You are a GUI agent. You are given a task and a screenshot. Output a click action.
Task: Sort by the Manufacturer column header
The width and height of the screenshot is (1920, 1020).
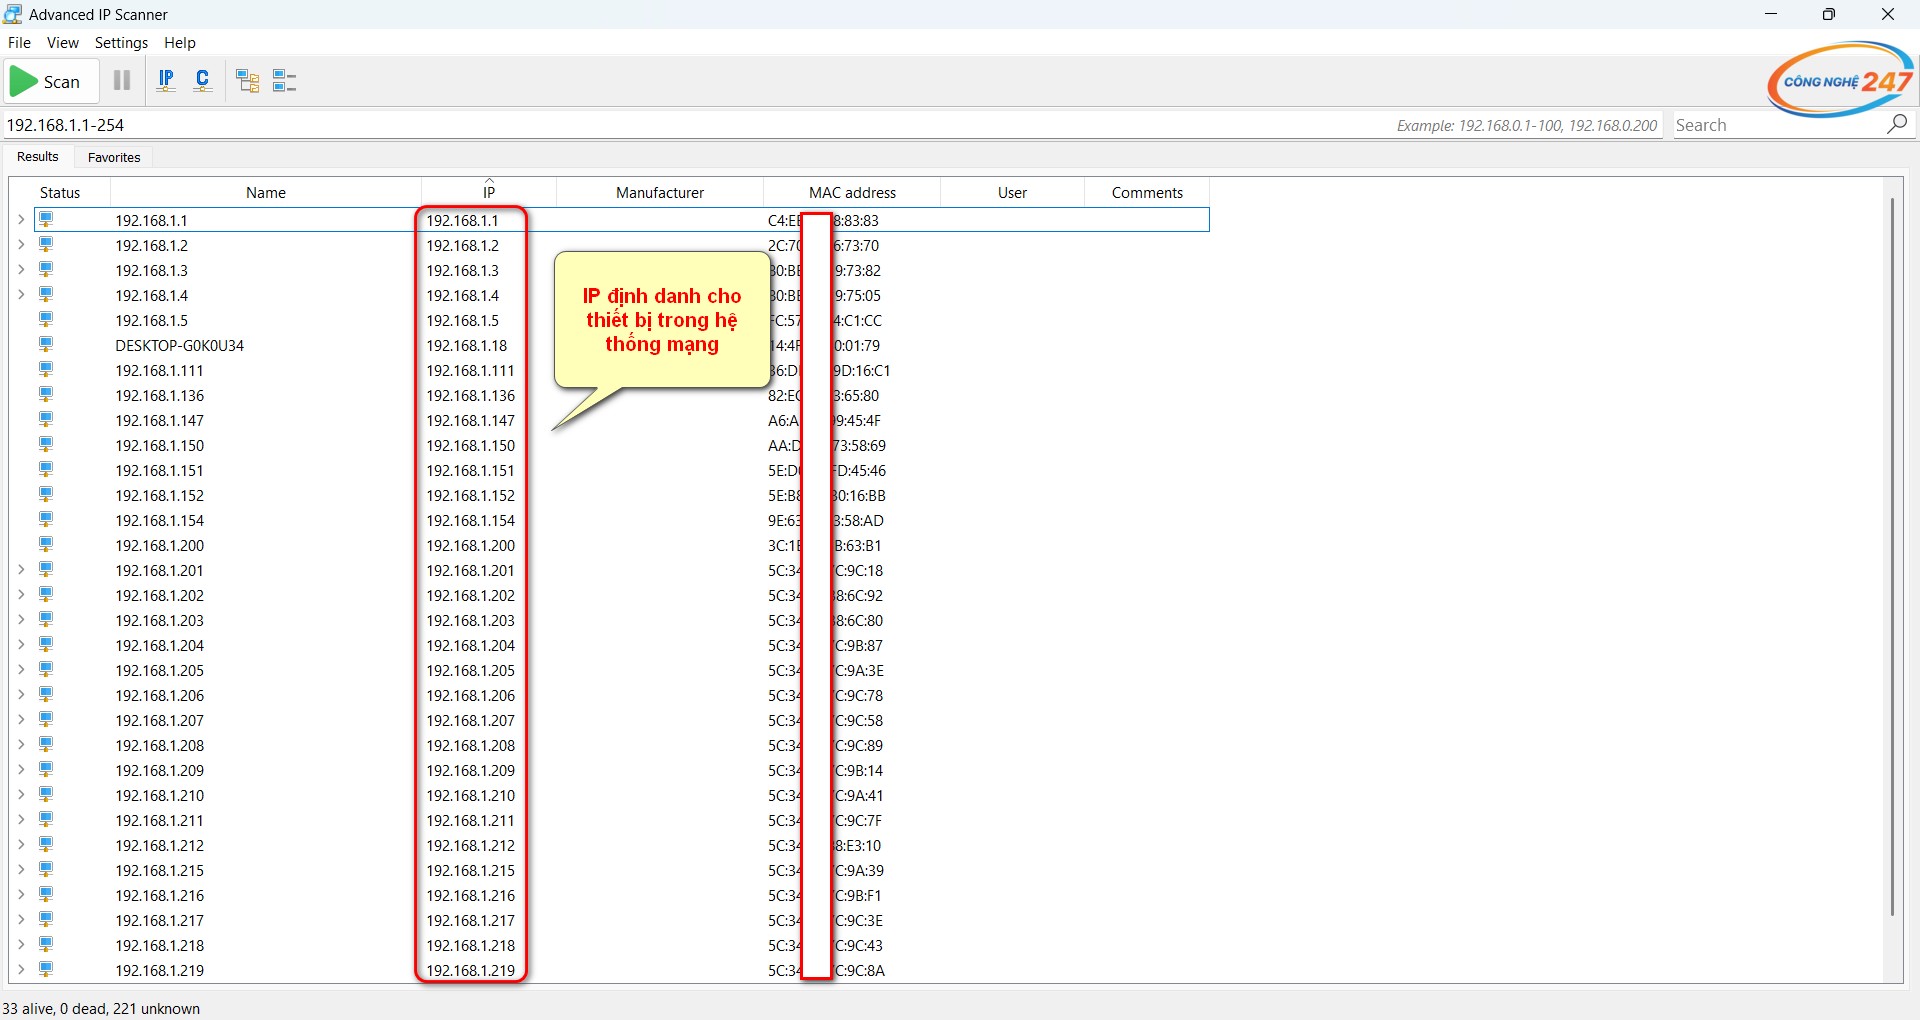coord(660,192)
